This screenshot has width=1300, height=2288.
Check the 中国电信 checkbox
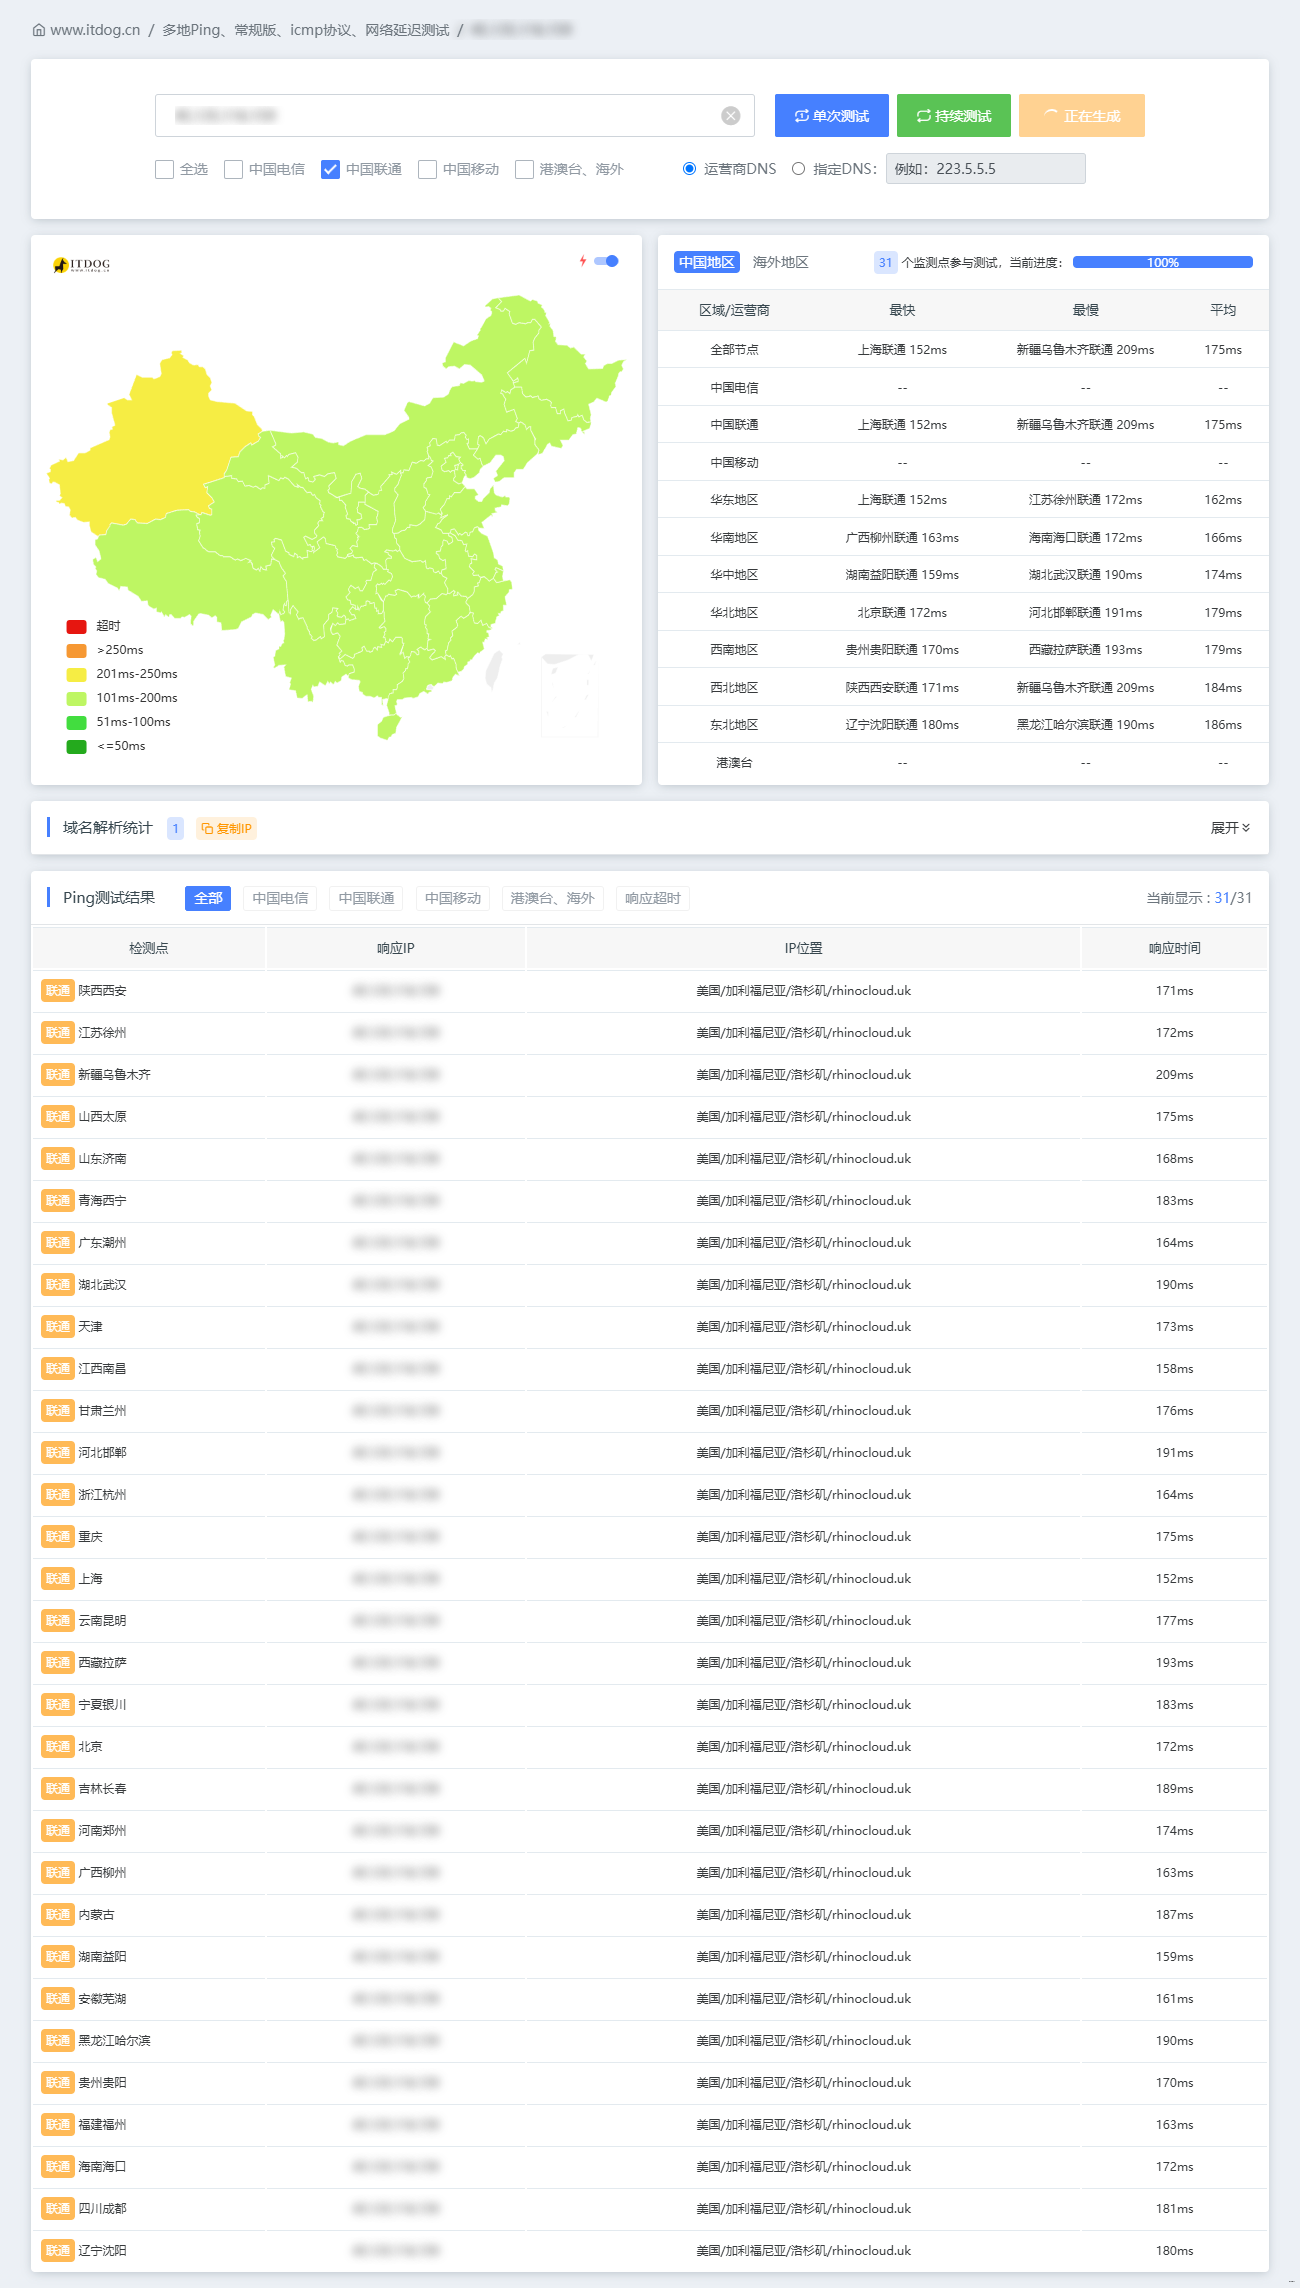point(233,169)
